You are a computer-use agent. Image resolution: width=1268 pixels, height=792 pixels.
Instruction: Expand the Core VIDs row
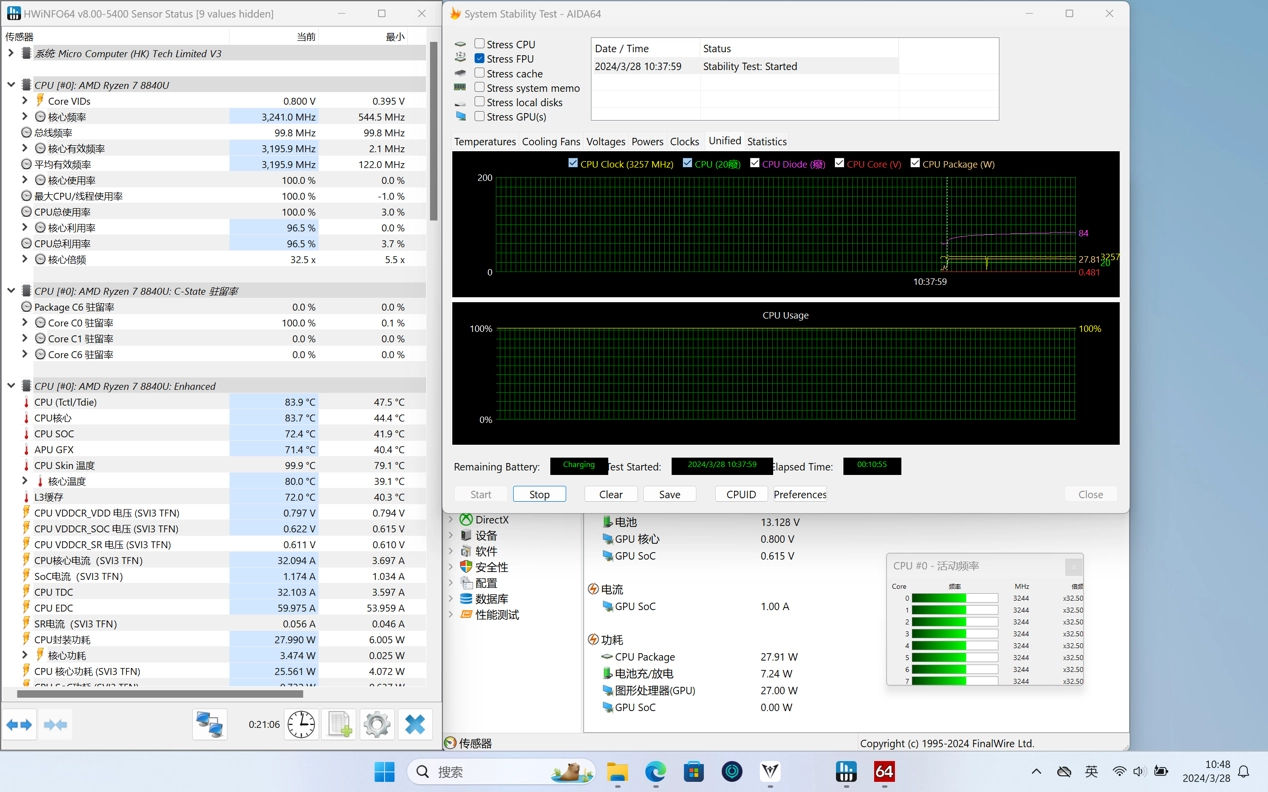click(25, 101)
